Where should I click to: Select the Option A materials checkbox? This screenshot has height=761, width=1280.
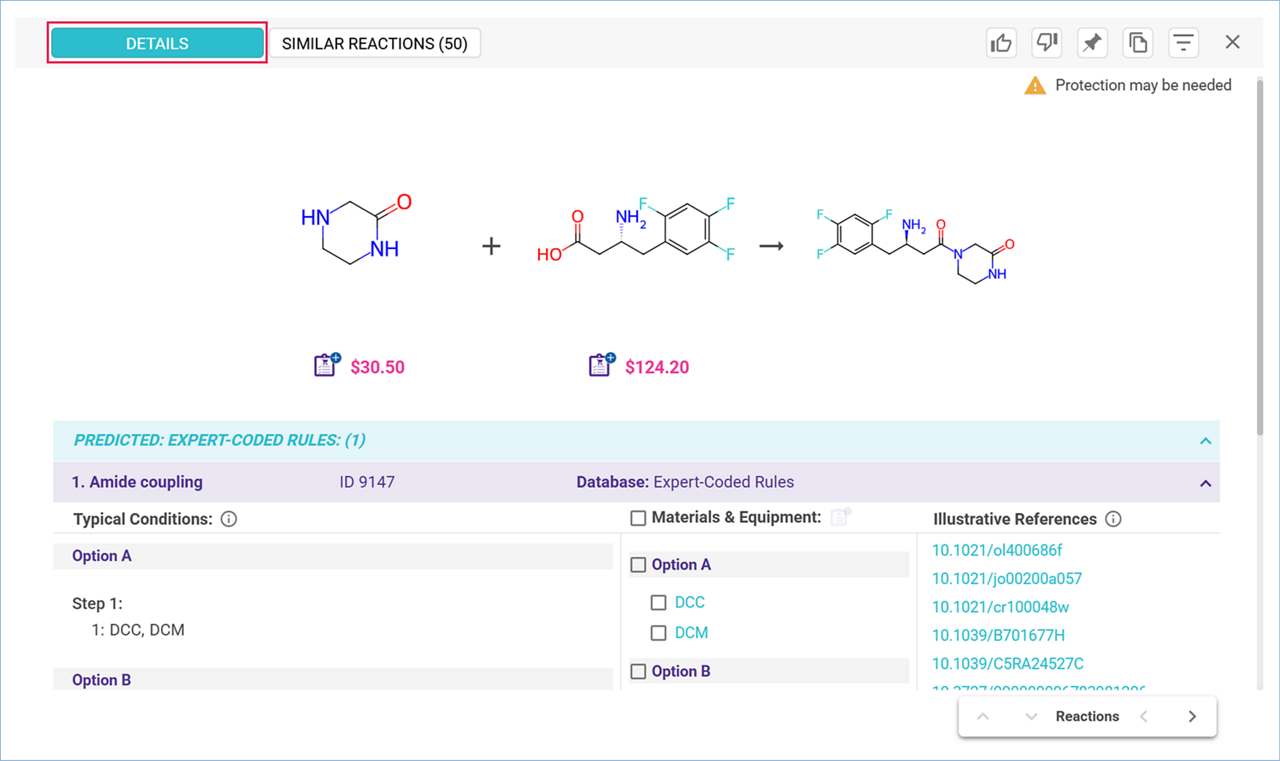coord(638,565)
